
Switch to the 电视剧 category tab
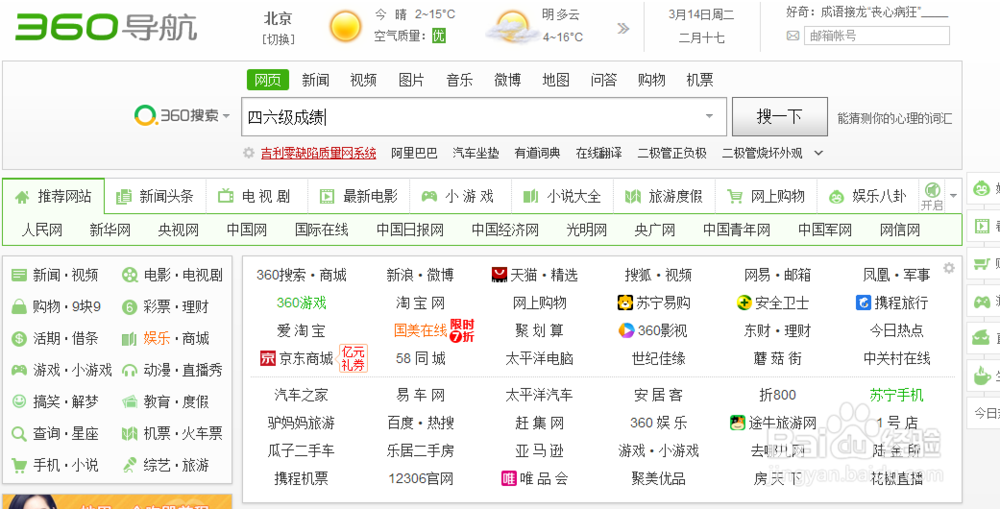256,196
